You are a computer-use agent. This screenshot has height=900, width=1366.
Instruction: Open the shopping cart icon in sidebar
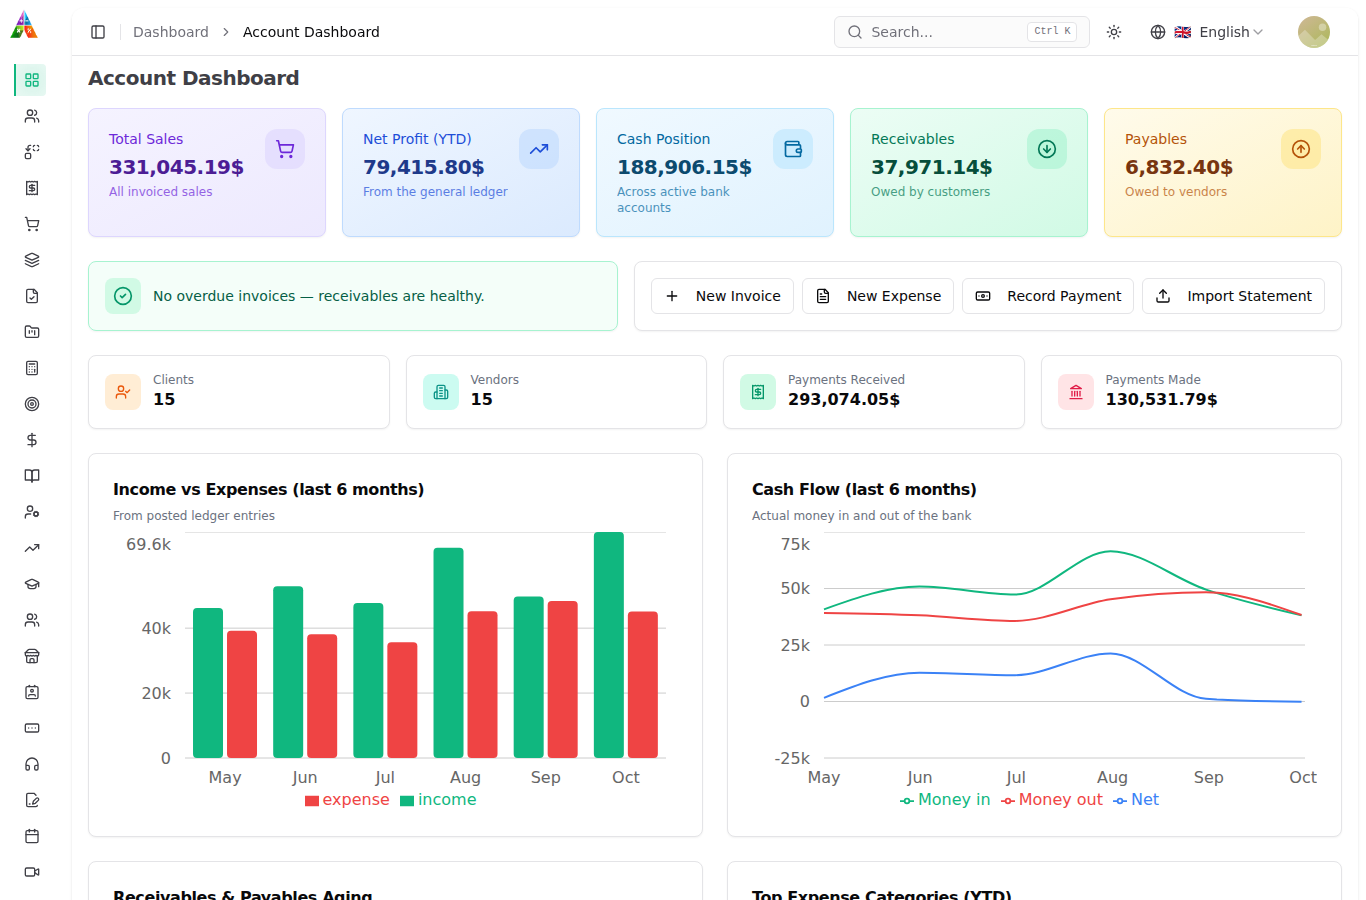pos(32,224)
